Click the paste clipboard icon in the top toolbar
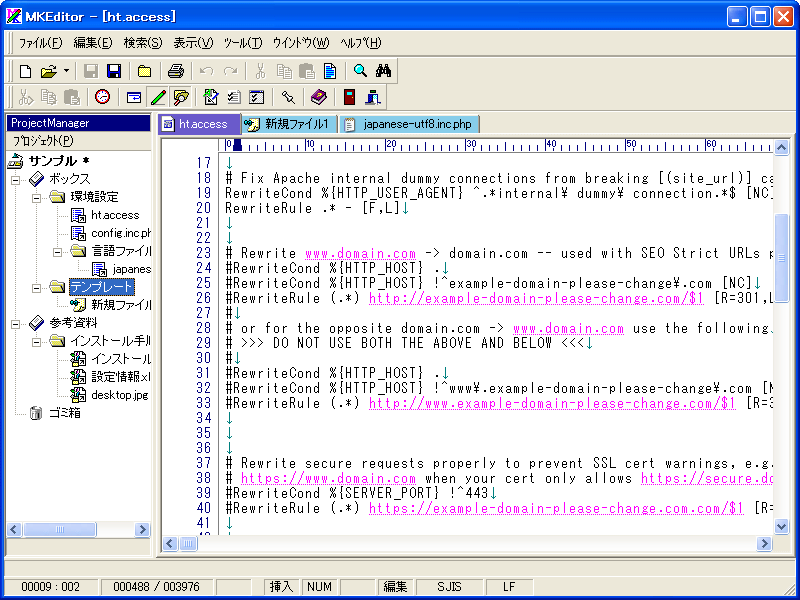This screenshot has height=600, width=800. [x=307, y=71]
